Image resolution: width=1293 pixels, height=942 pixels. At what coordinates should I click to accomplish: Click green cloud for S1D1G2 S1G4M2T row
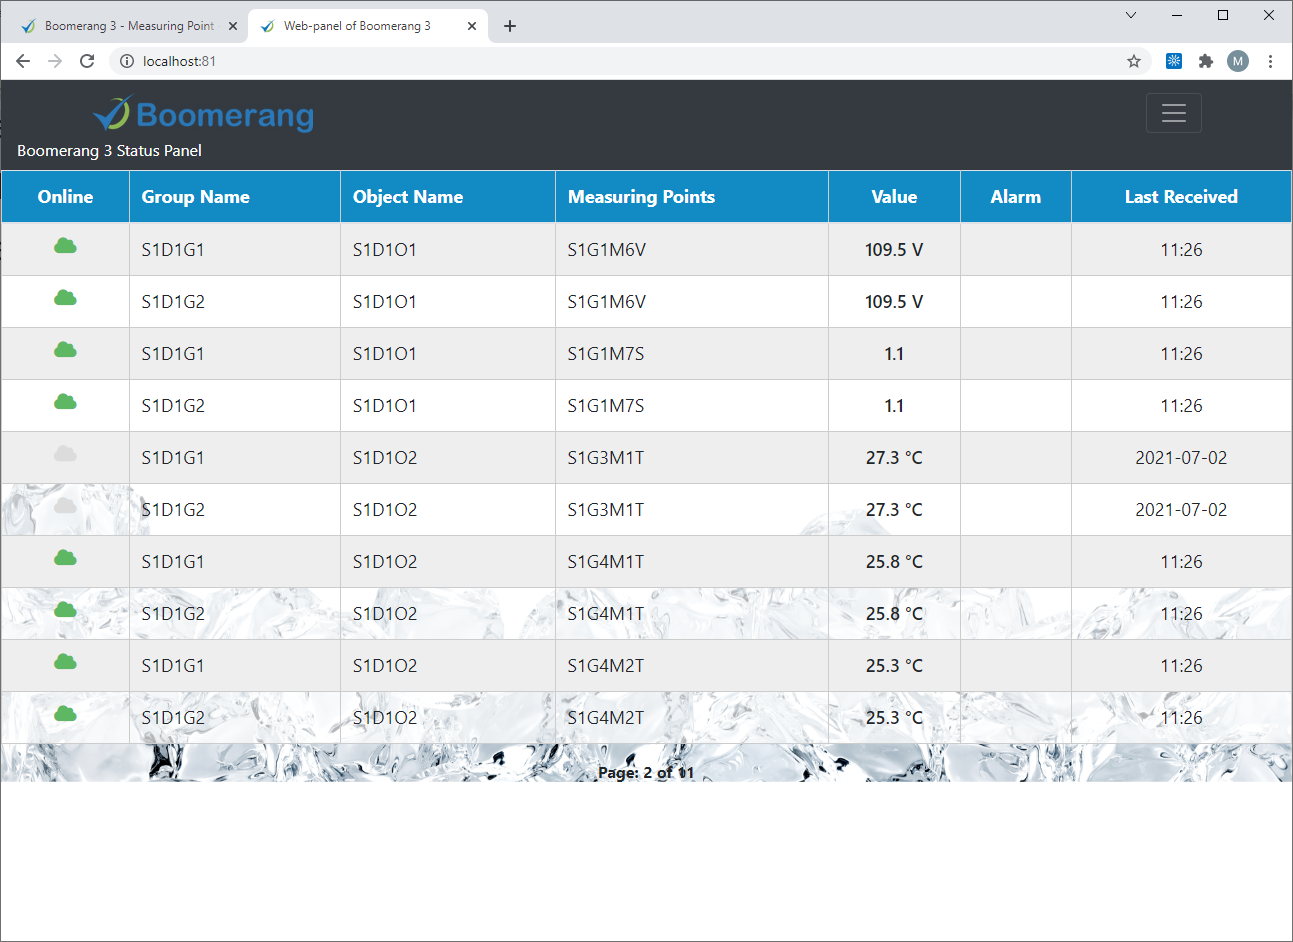tap(65, 714)
